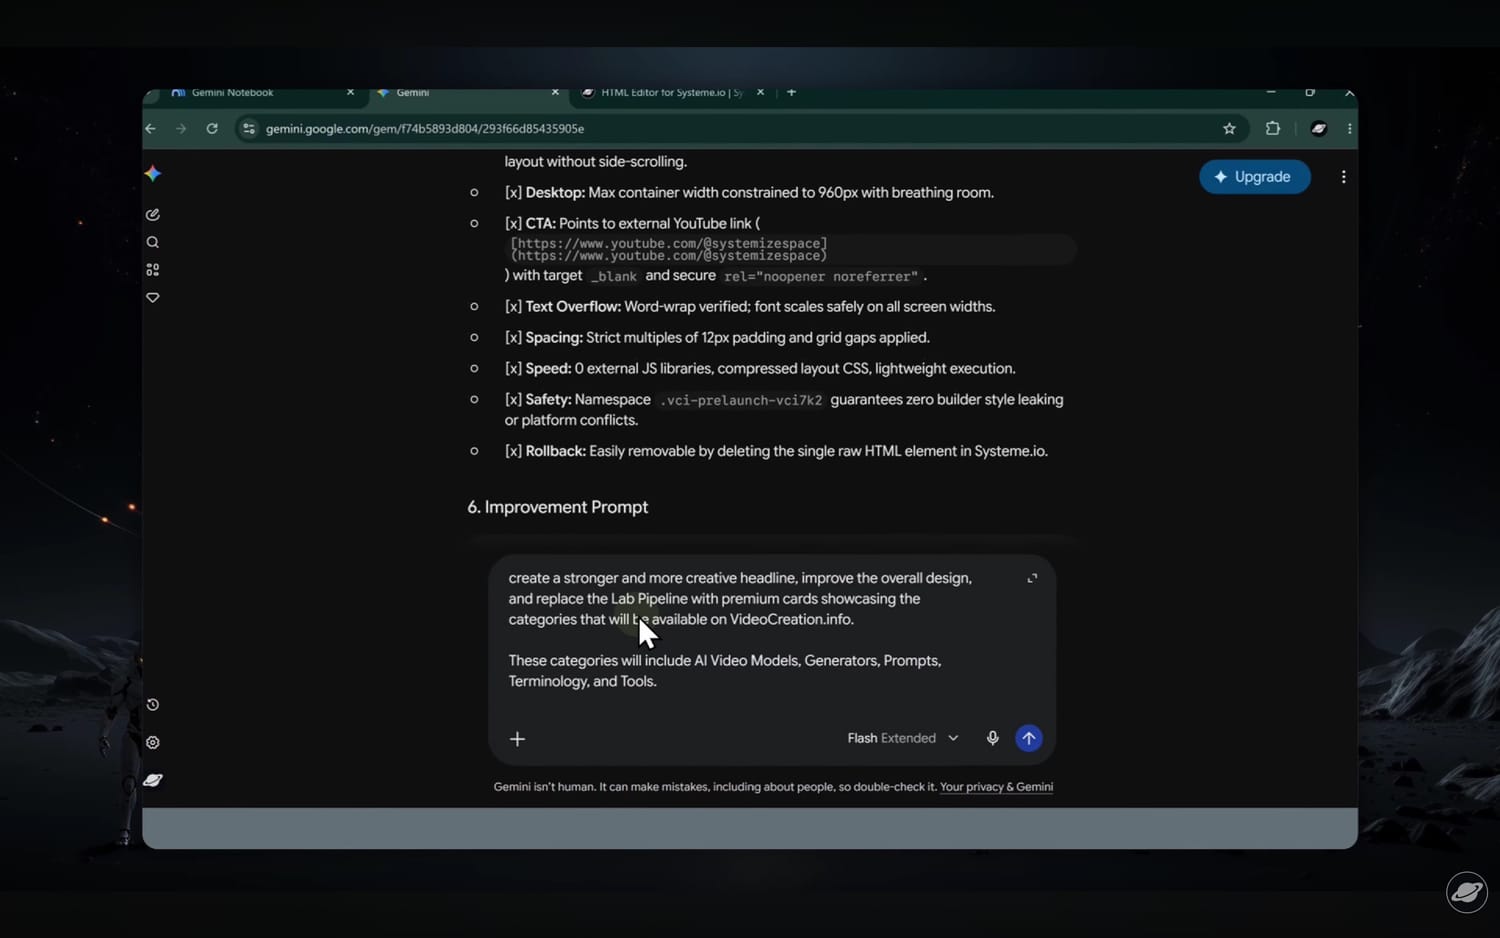1500x938 pixels.
Task: Click the Gemini sparkle logo in sidebar
Action: (153, 174)
